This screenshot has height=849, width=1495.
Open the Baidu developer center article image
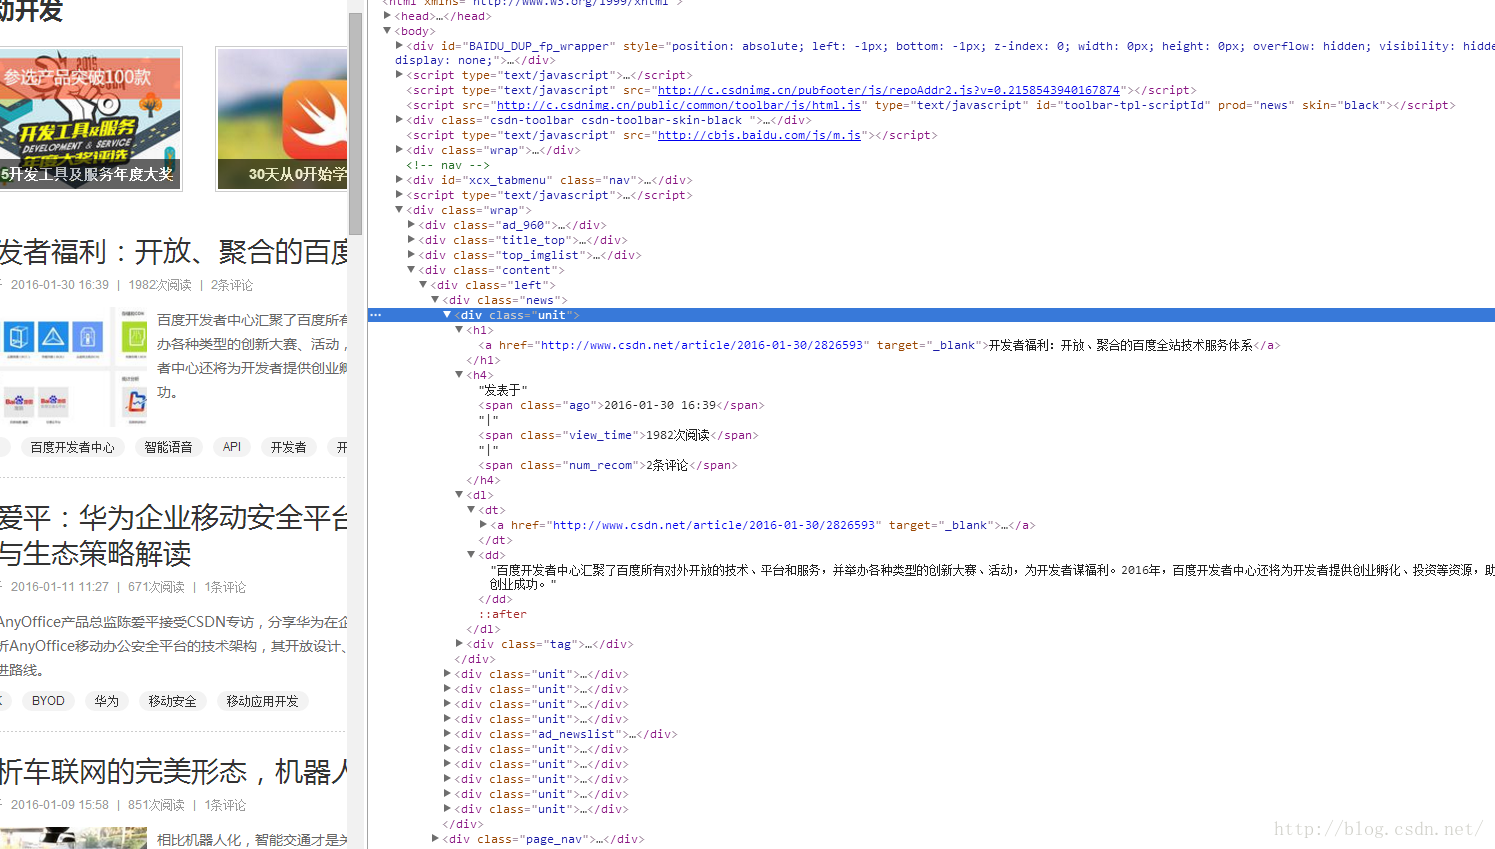(x=74, y=368)
